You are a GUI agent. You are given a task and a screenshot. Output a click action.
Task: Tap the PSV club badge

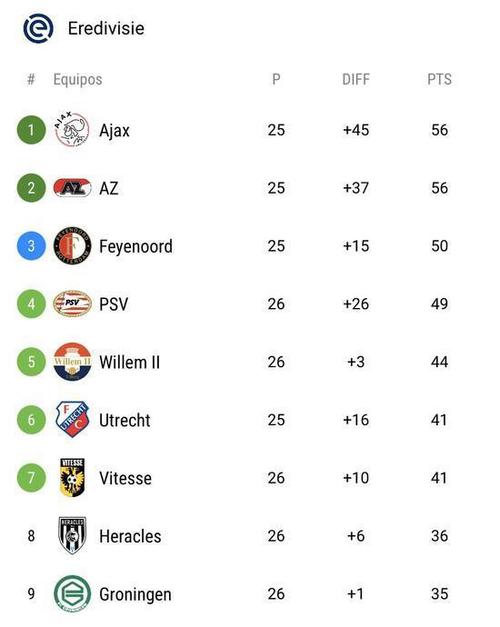click(72, 304)
